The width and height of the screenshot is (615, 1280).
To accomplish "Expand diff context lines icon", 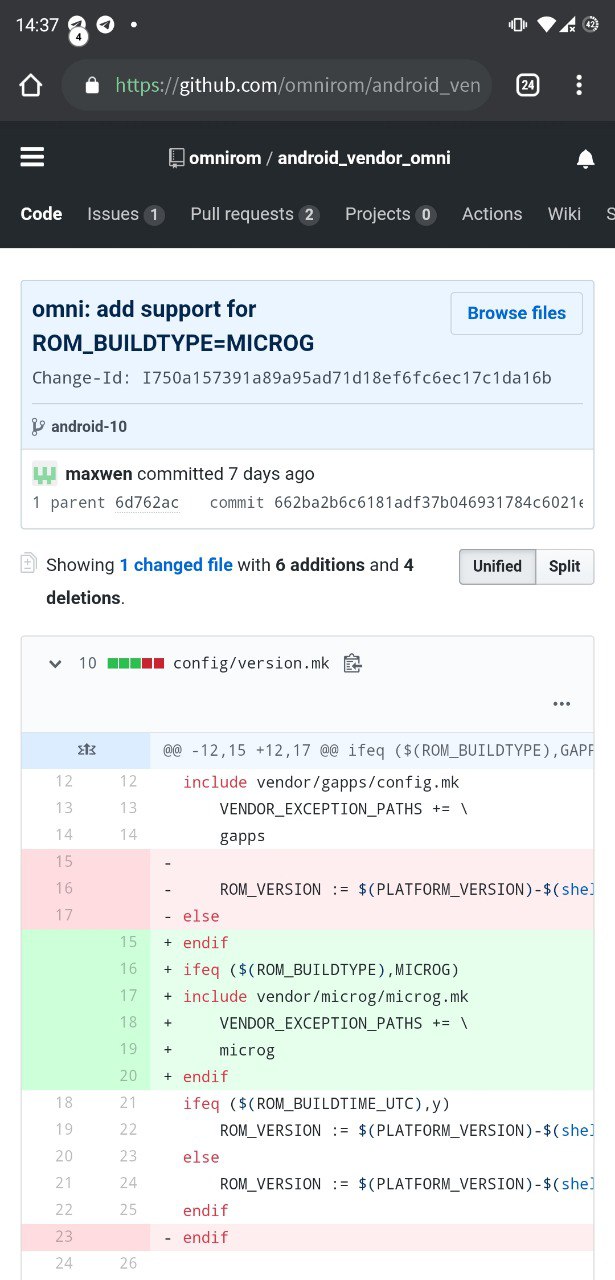I will coord(86,750).
